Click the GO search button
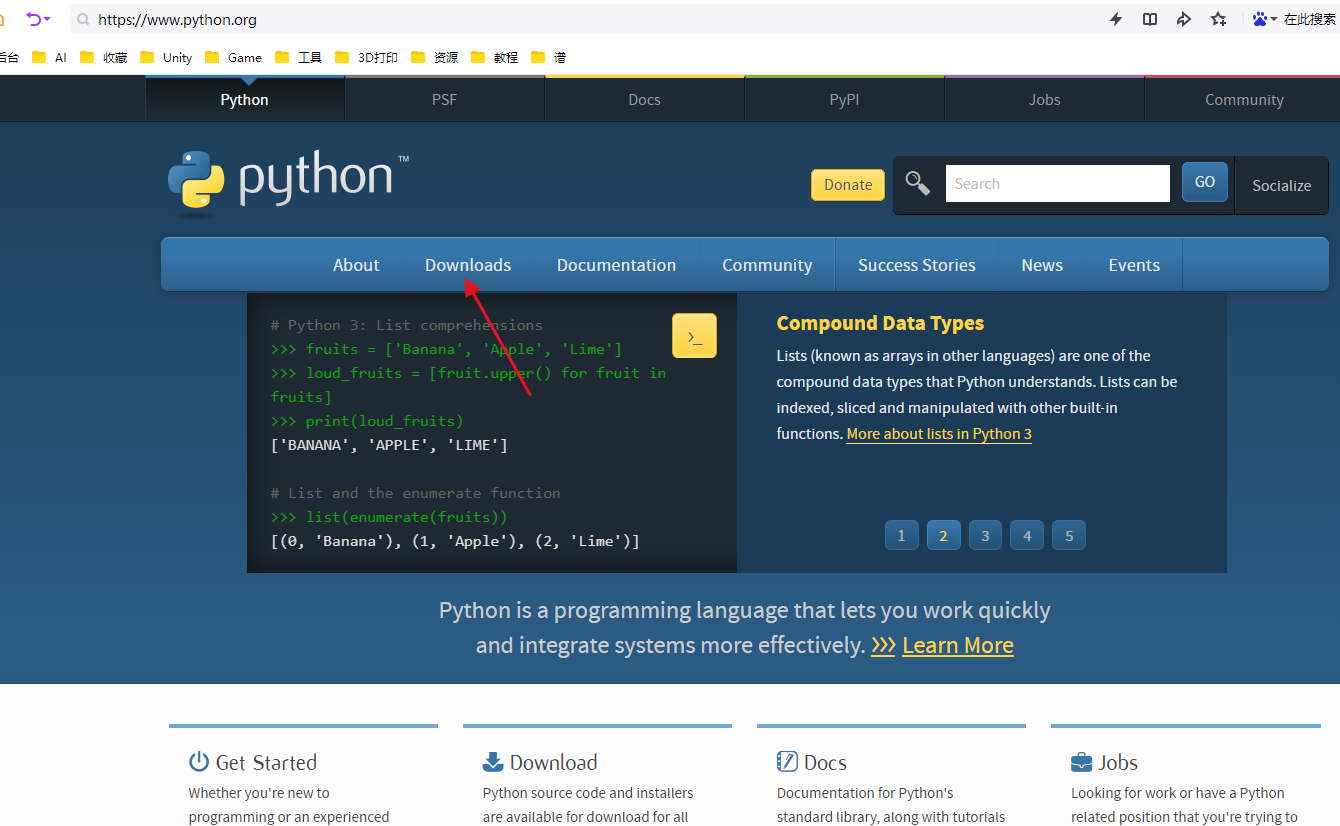The width and height of the screenshot is (1340, 826). click(x=1205, y=182)
